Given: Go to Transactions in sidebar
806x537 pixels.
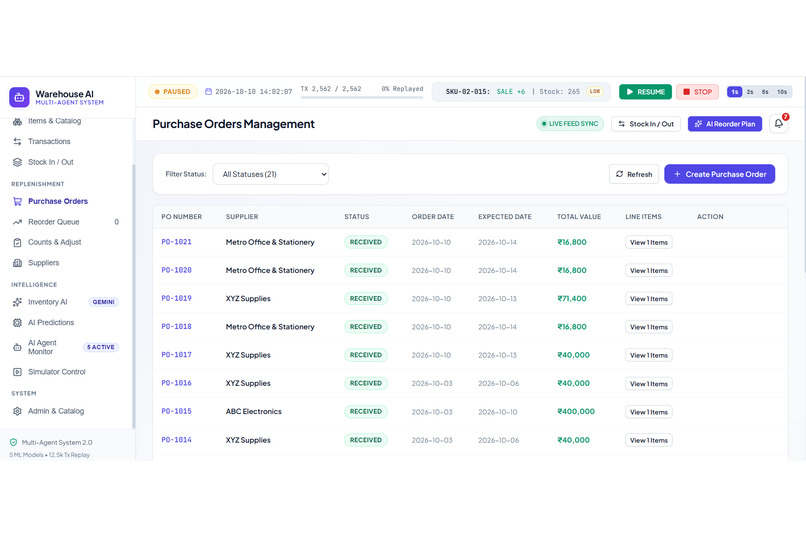Looking at the screenshot, I should (49, 141).
